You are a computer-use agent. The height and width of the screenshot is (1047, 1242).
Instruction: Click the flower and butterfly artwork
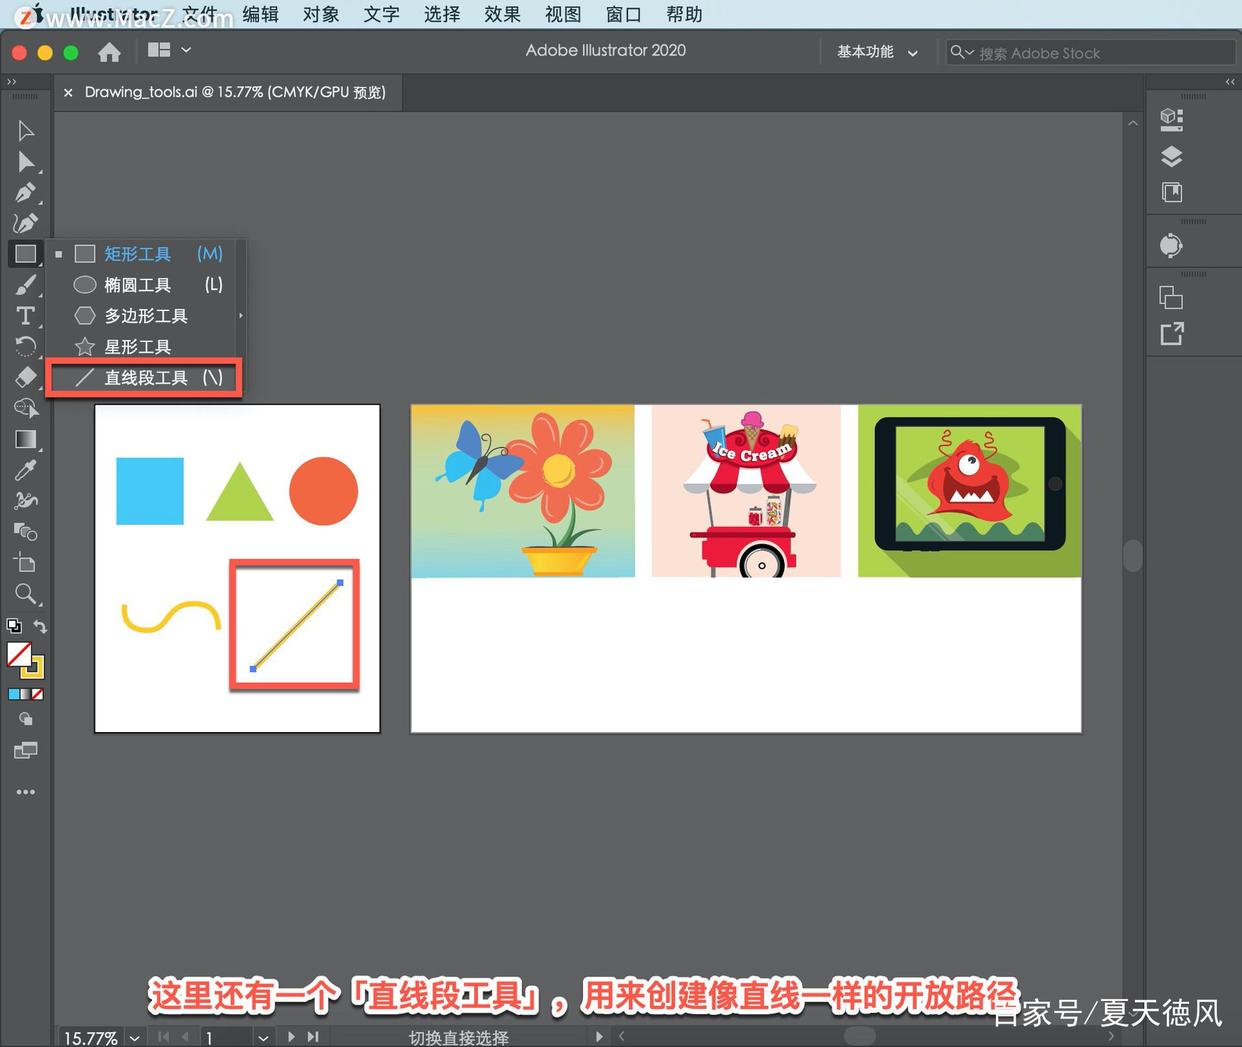point(523,491)
